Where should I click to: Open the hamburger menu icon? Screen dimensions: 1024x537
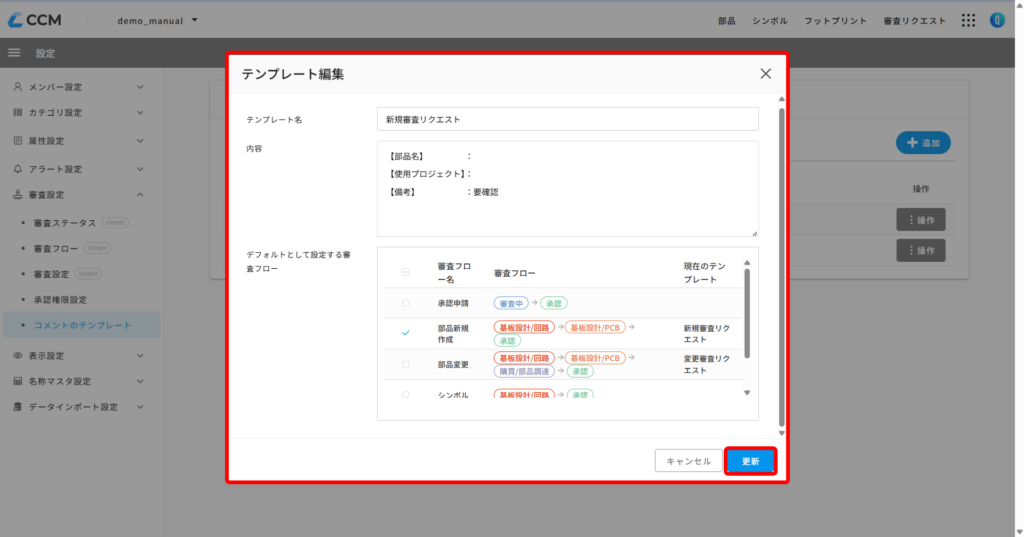(x=14, y=53)
